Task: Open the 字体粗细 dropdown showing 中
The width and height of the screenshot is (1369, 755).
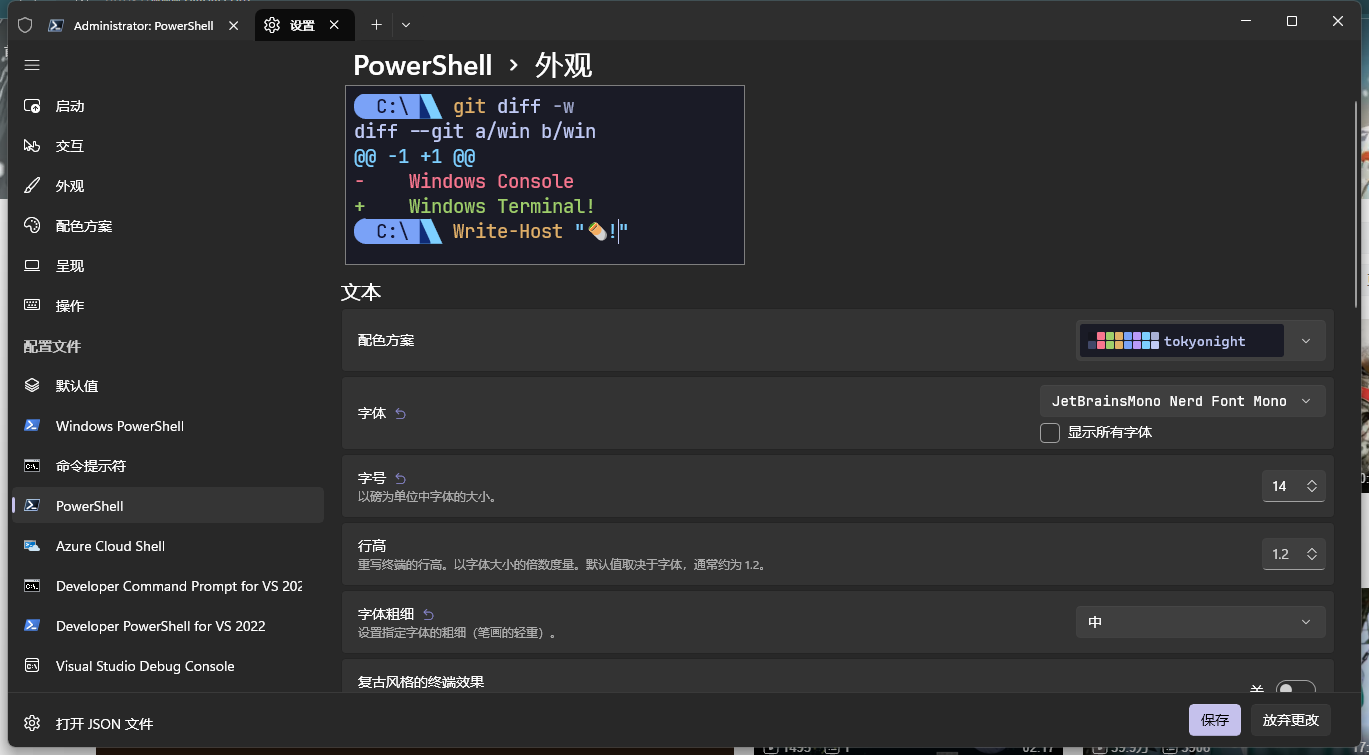Action: [1201, 622]
